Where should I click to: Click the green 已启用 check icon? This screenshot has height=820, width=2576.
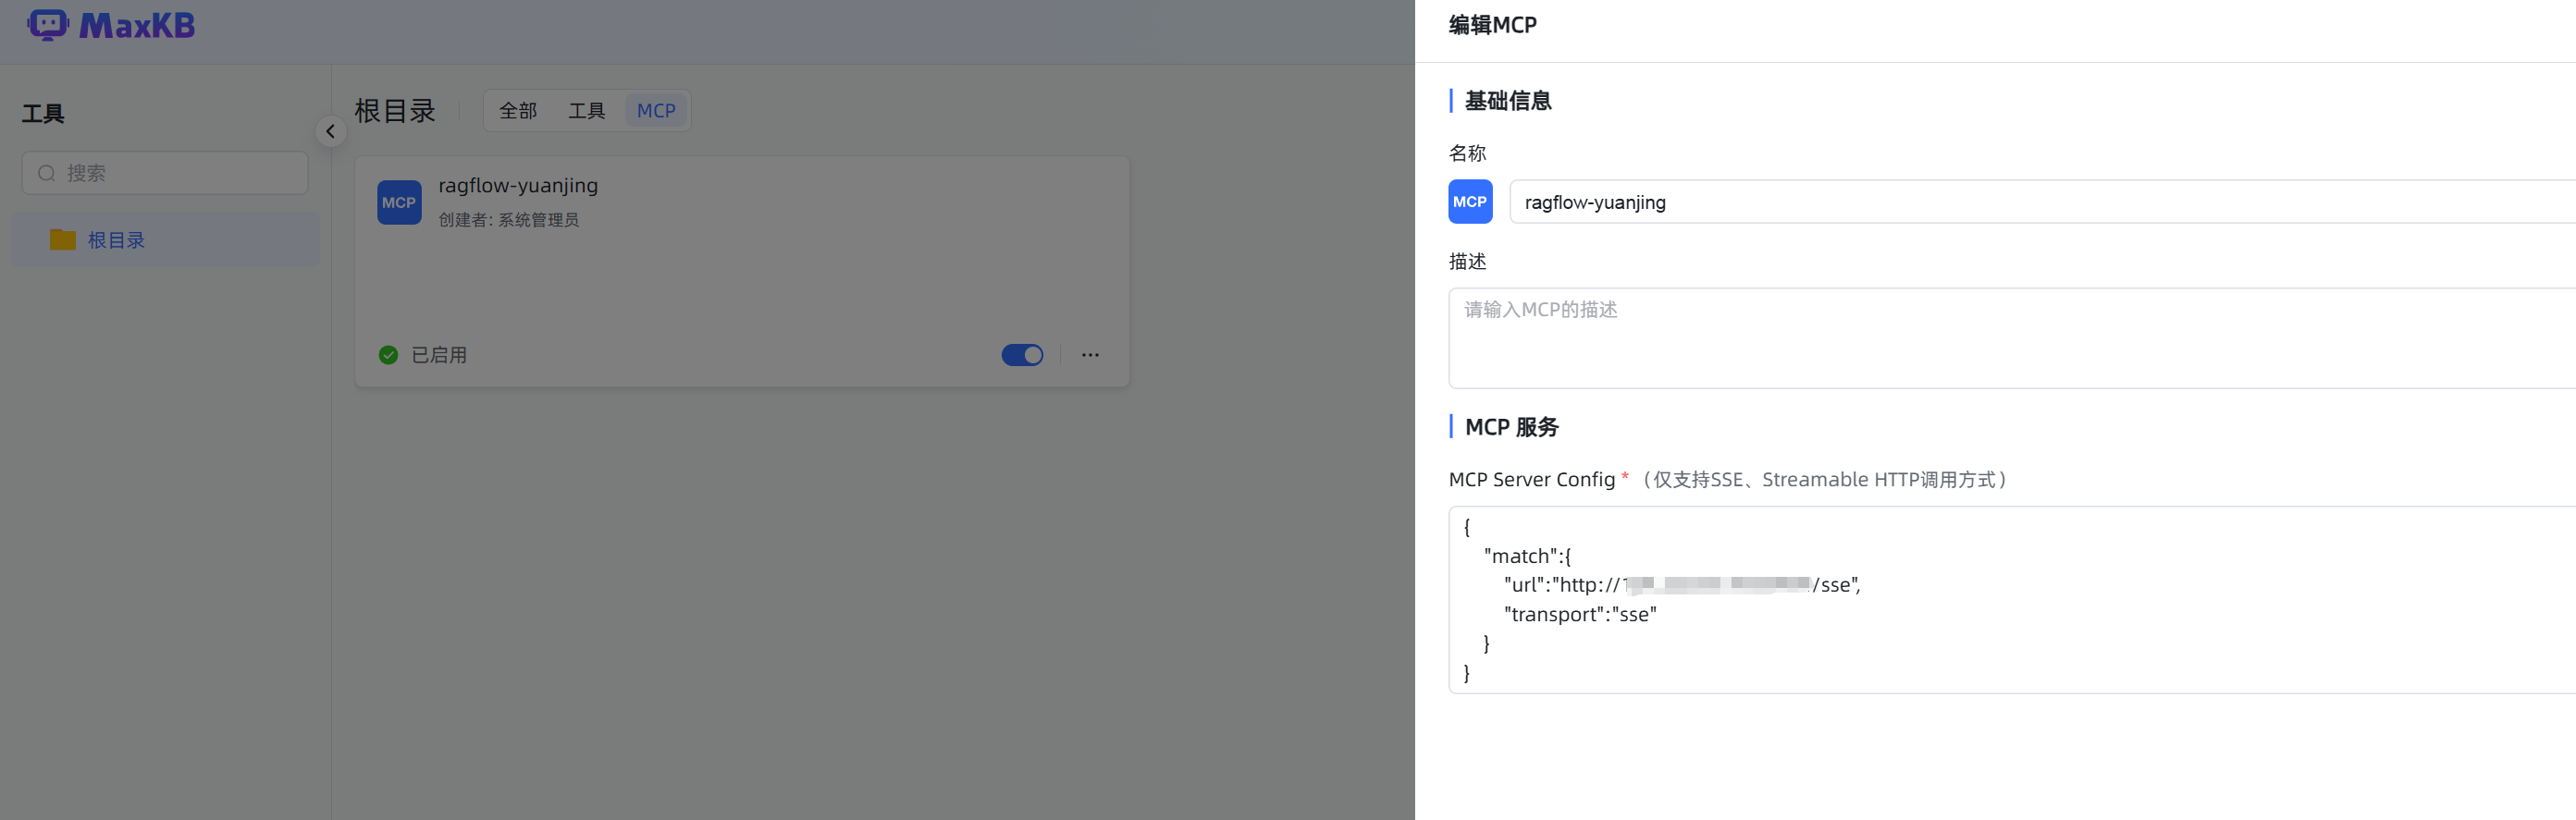(x=389, y=355)
